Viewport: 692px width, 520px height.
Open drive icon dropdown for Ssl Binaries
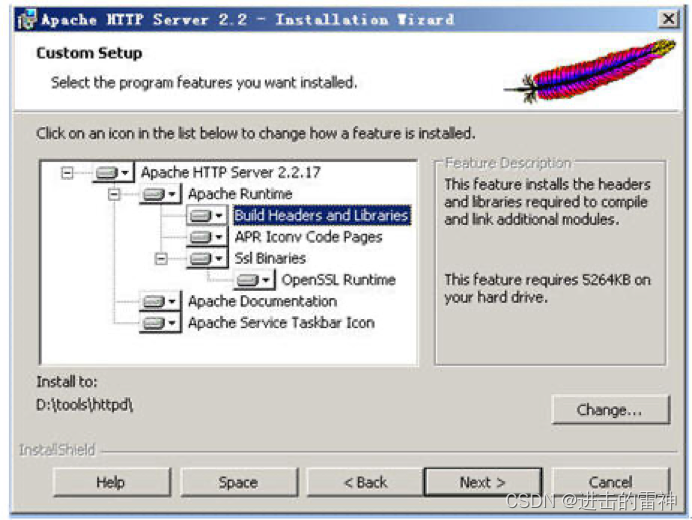tap(207, 258)
